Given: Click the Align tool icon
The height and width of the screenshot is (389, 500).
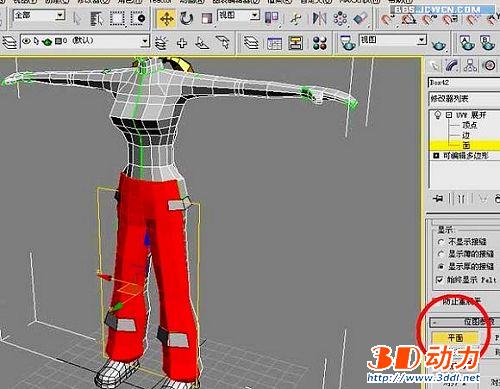Looking at the screenshot, I should [360, 19].
